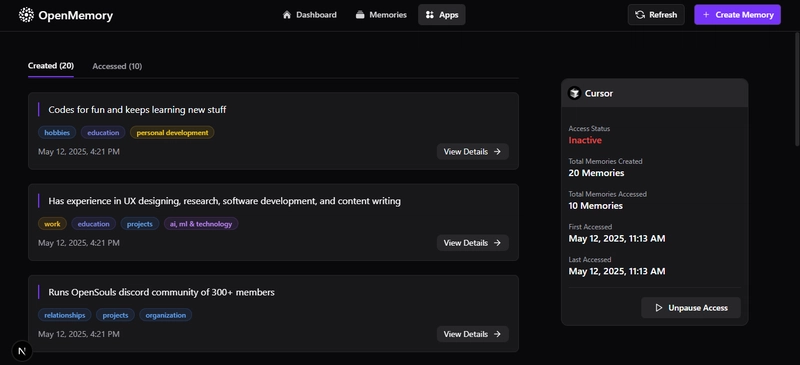Open the Apps nav item
The image size is (800, 365).
tap(442, 15)
